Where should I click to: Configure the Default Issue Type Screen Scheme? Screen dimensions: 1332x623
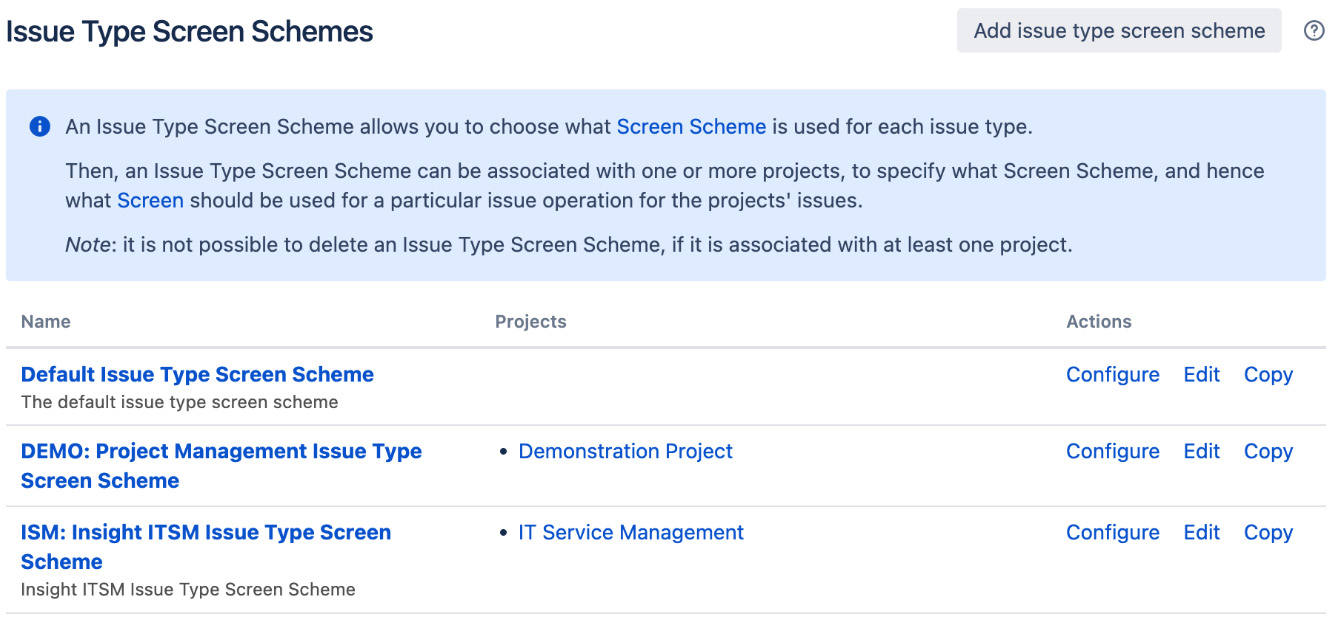coord(1112,374)
